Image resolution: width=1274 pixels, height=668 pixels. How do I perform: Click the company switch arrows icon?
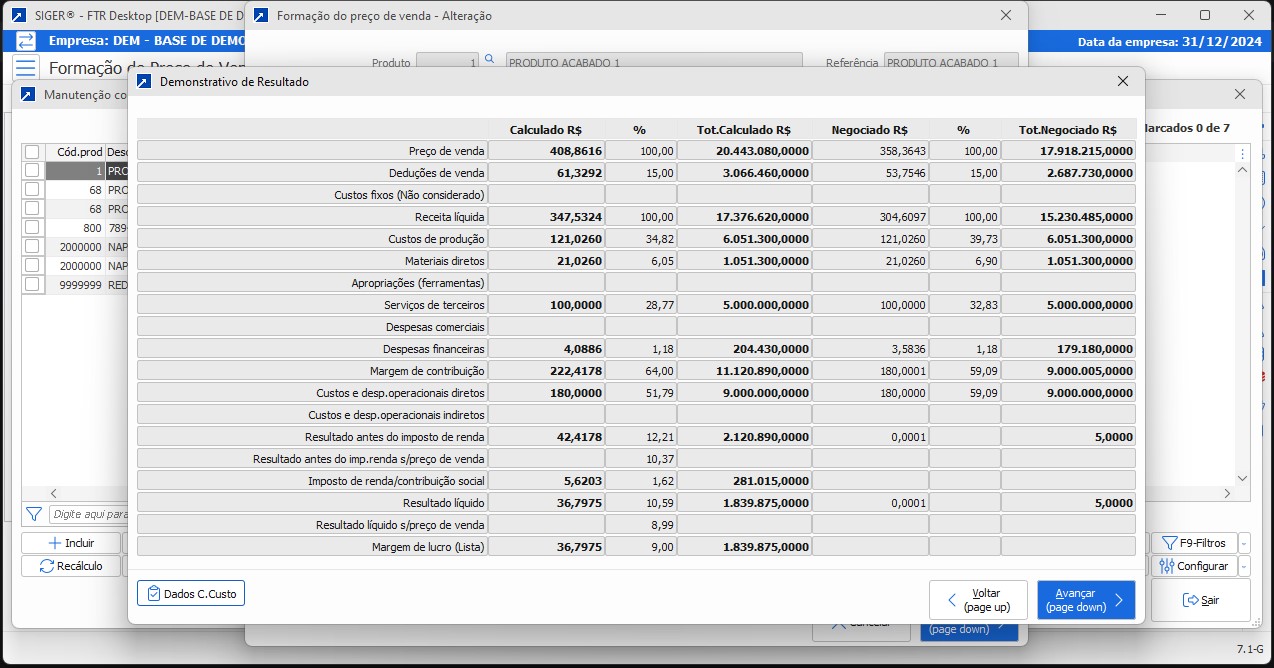point(26,41)
